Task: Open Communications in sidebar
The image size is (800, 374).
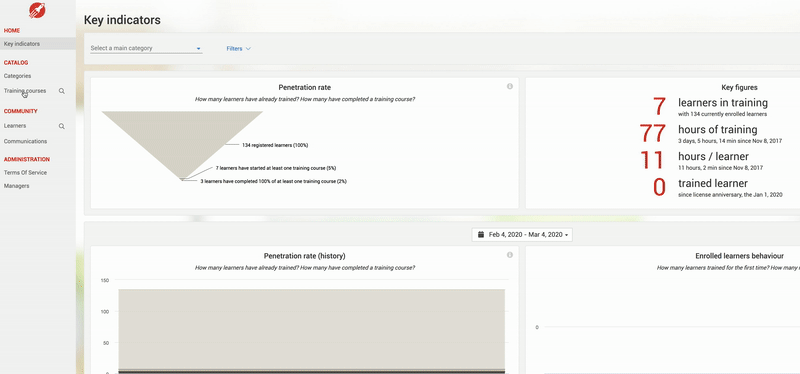Action: [x=26, y=141]
